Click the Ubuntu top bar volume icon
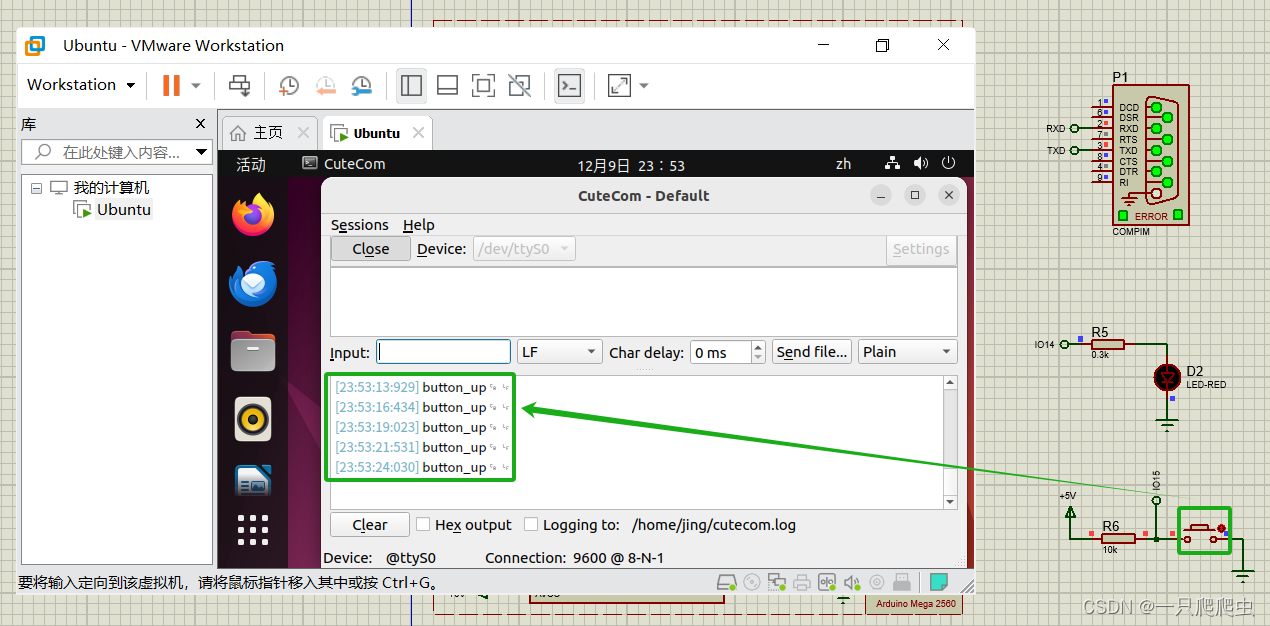 pyautogui.click(x=921, y=164)
